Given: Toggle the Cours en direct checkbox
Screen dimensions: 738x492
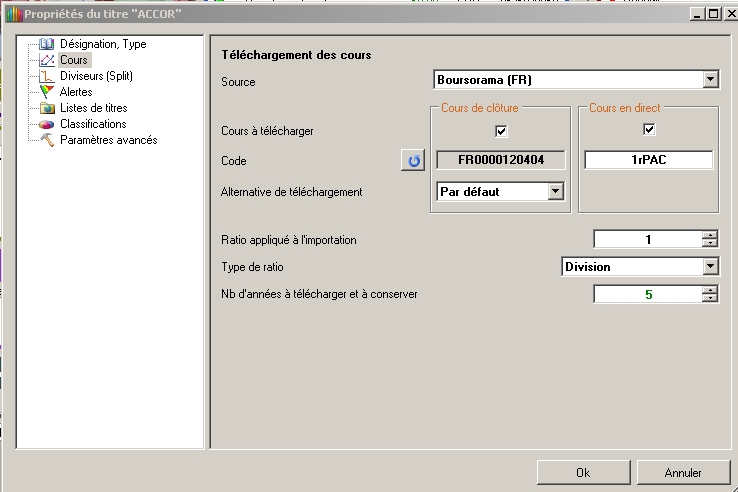Looking at the screenshot, I should tap(648, 130).
